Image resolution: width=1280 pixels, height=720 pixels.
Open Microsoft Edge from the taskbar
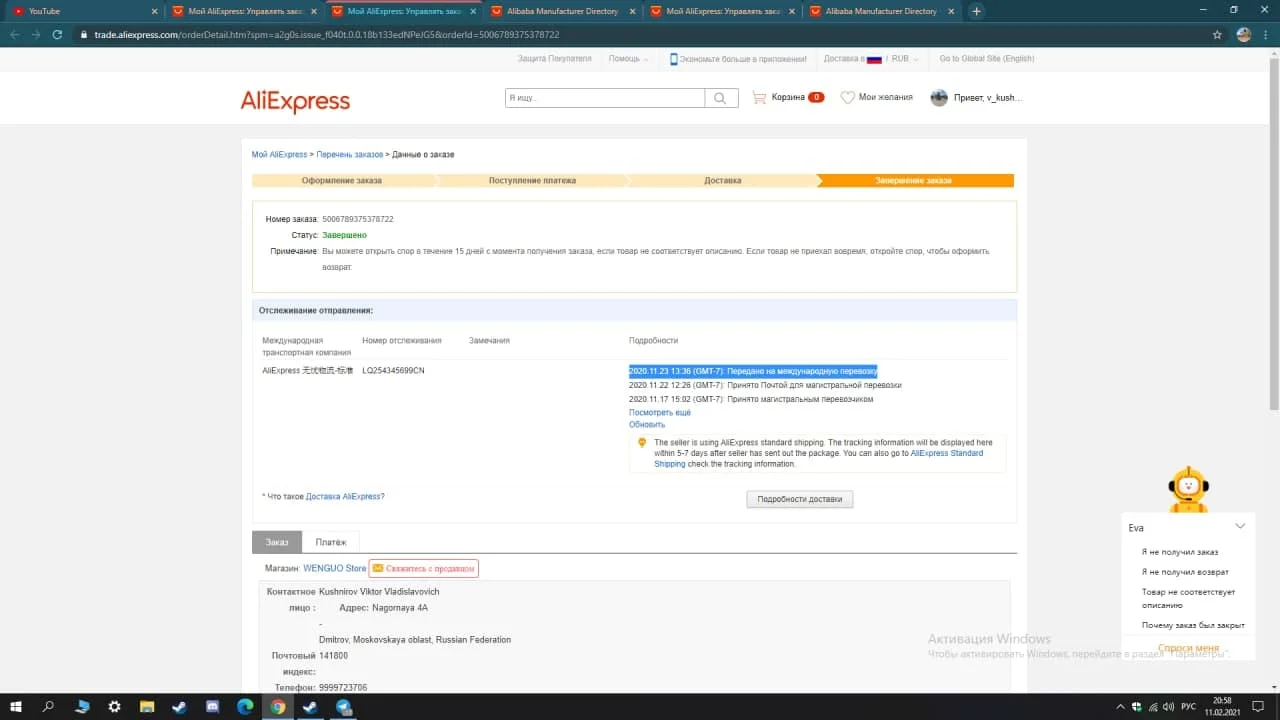pyautogui.click(x=245, y=706)
